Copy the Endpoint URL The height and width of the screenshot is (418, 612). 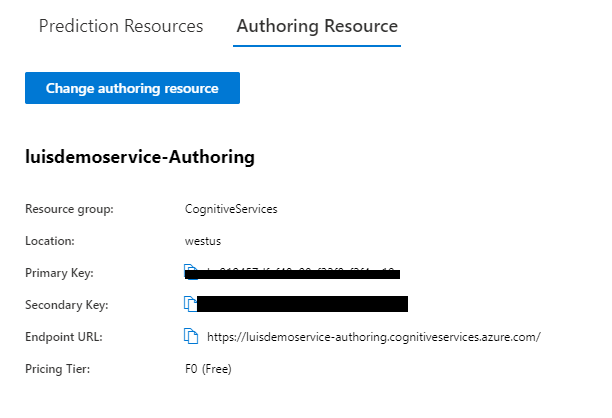tap(191, 336)
